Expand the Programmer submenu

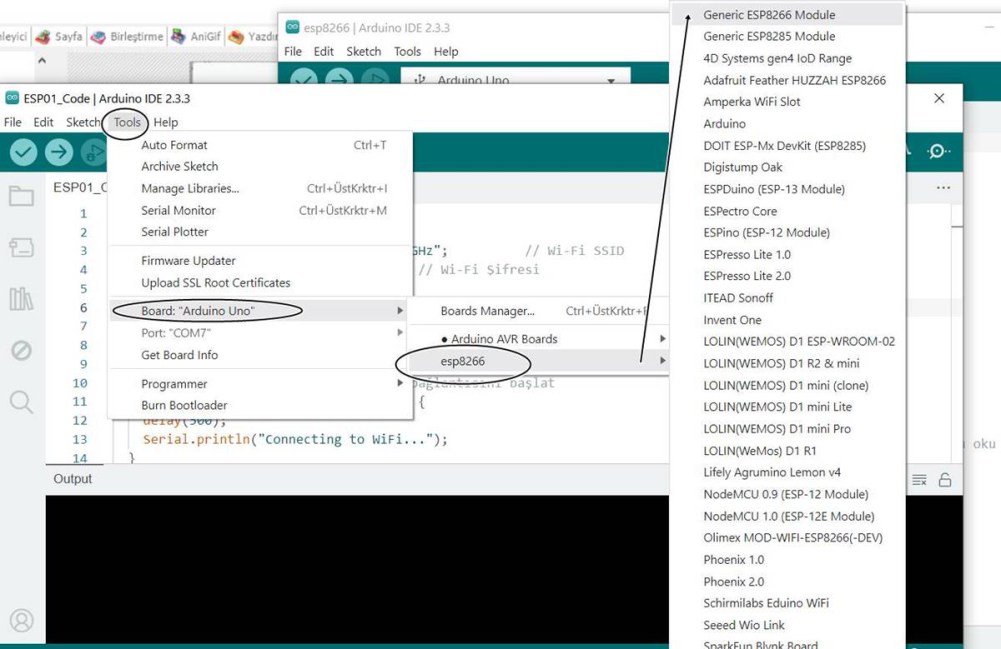coord(260,384)
